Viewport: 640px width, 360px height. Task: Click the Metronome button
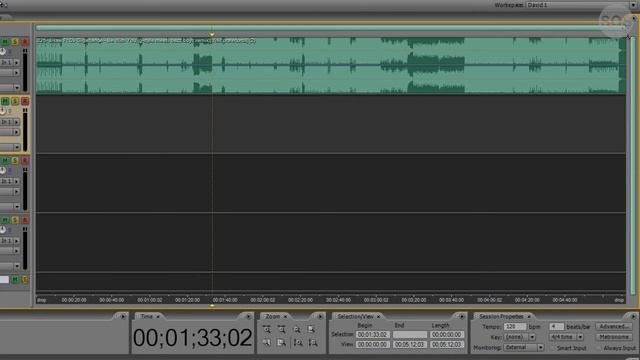(614, 337)
